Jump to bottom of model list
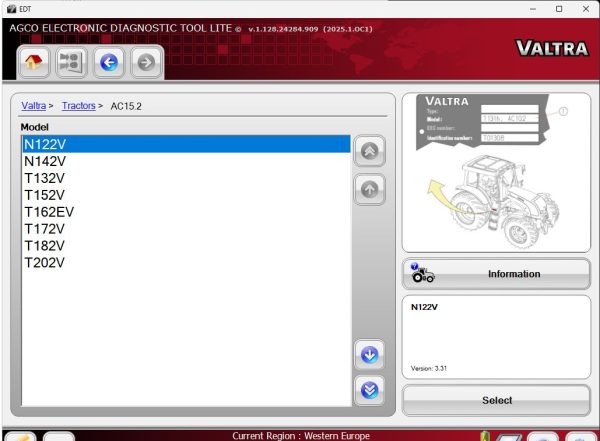Screen dimensions: 600x441 click(369, 390)
